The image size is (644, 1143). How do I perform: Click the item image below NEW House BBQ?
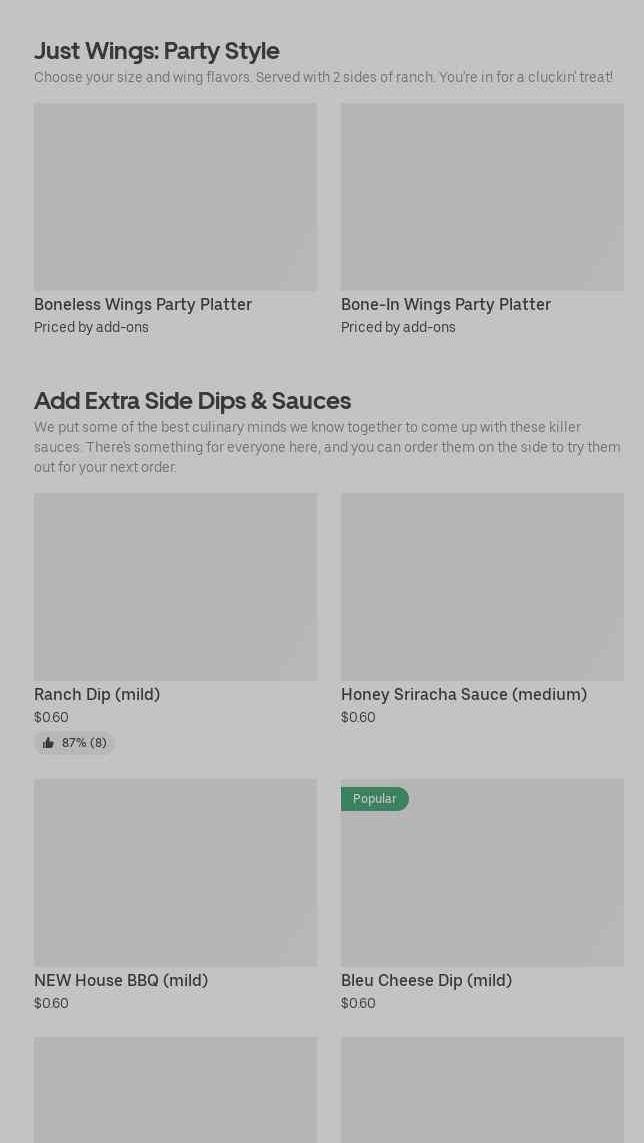coord(175,1090)
